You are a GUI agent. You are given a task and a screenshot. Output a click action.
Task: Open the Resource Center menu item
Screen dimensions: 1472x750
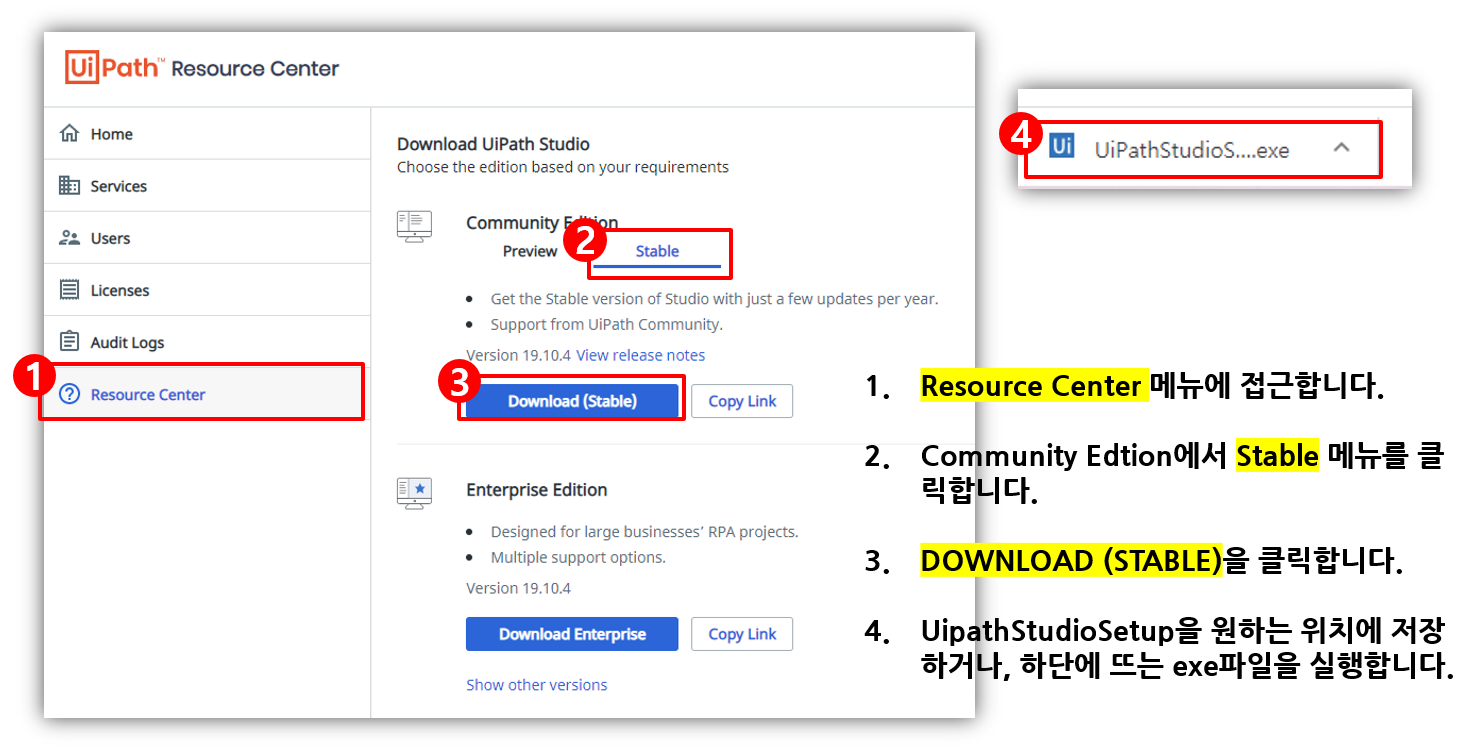coord(207,394)
